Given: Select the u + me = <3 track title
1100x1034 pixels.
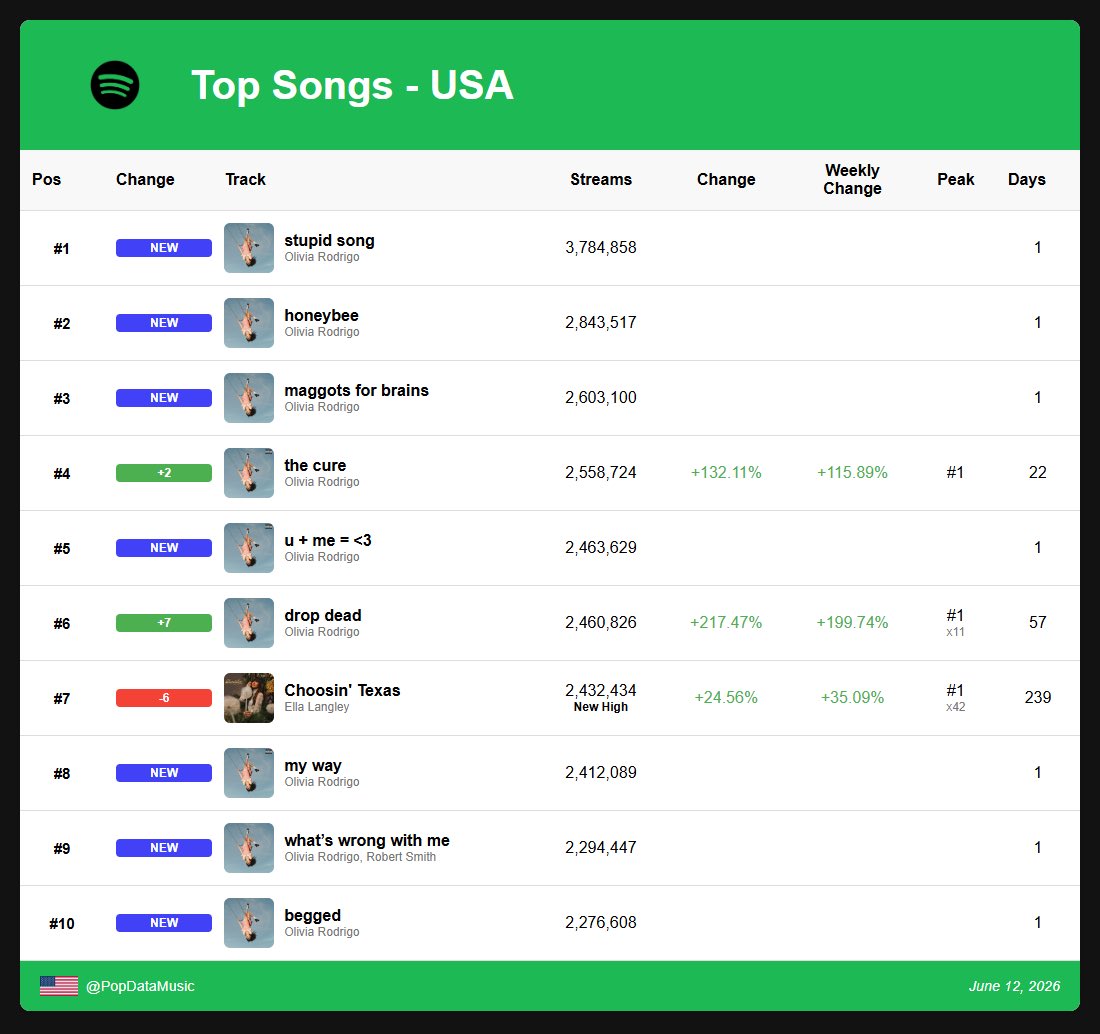Looking at the screenshot, I should pos(328,541).
